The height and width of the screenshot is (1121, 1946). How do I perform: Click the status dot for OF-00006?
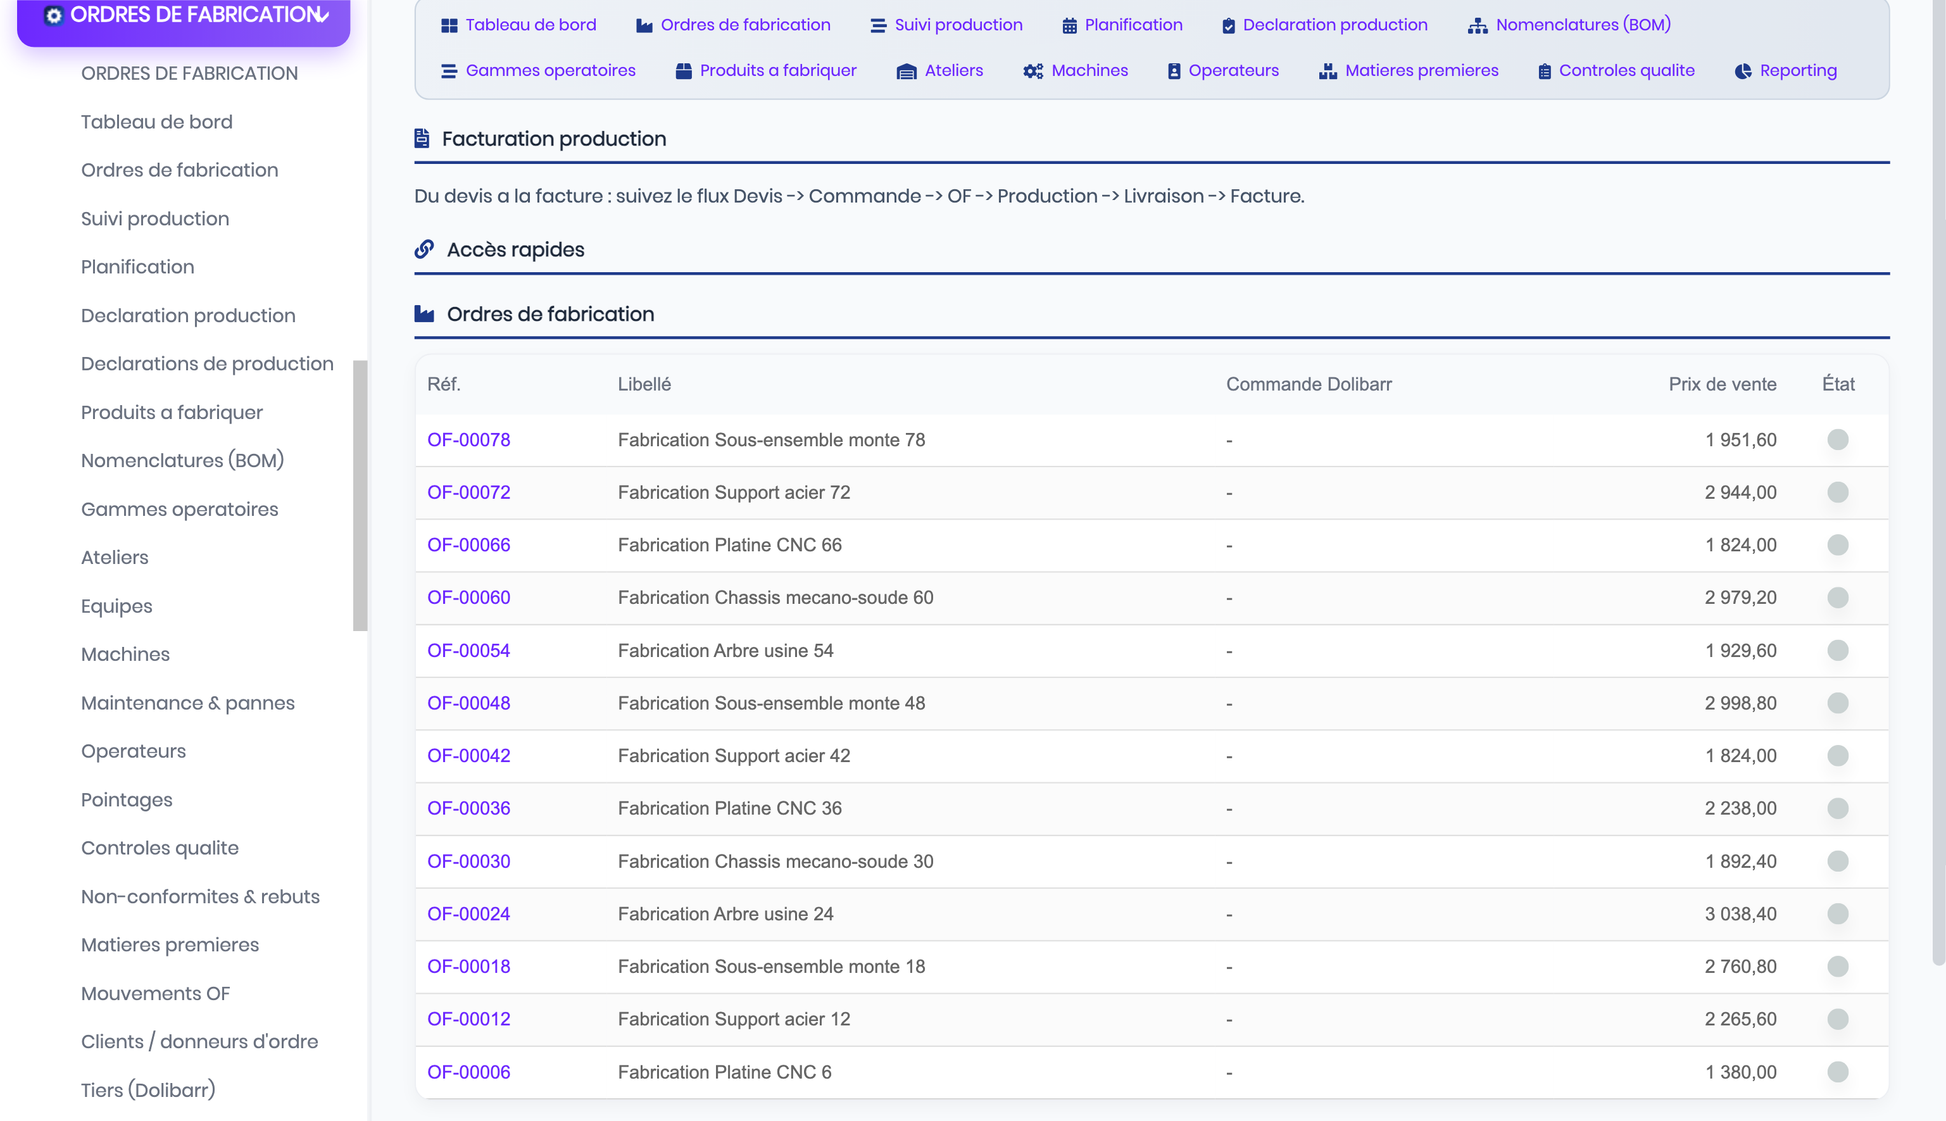pos(1837,1072)
